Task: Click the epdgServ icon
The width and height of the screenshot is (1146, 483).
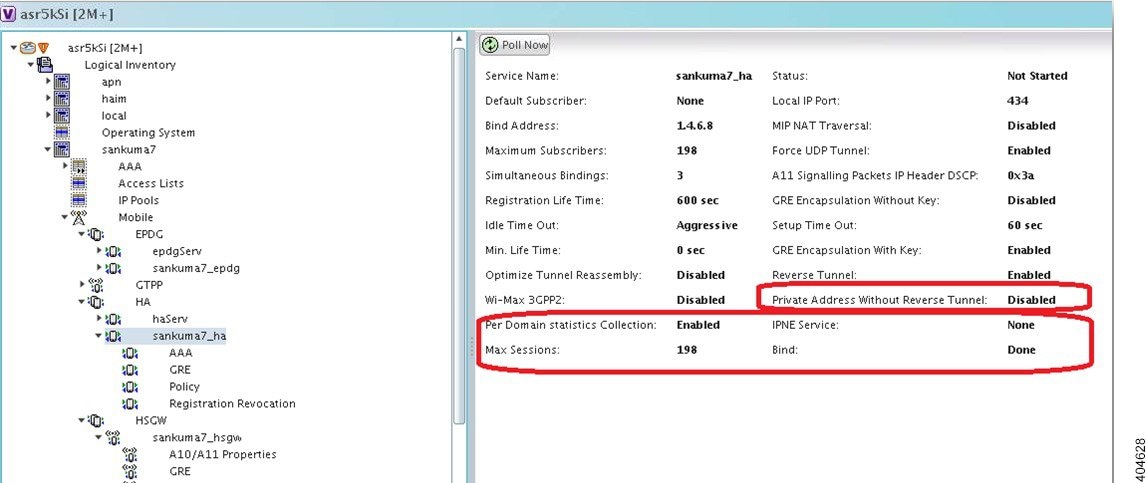Action: pyautogui.click(x=113, y=251)
